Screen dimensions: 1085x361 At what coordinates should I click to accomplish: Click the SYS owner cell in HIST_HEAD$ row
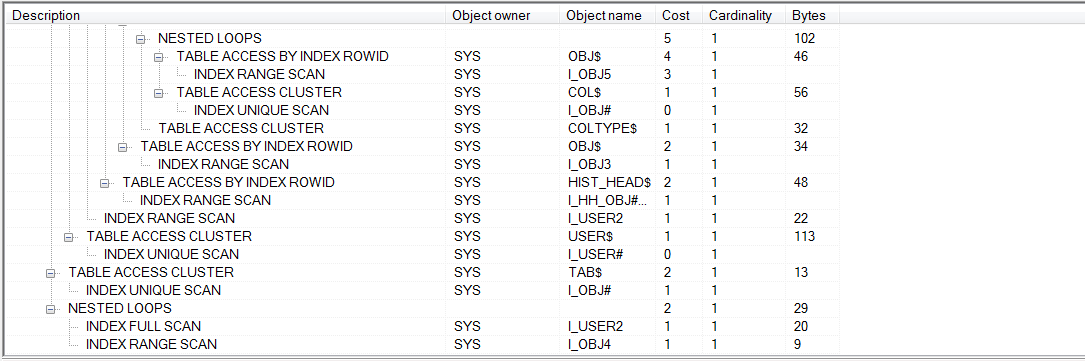pos(467,183)
